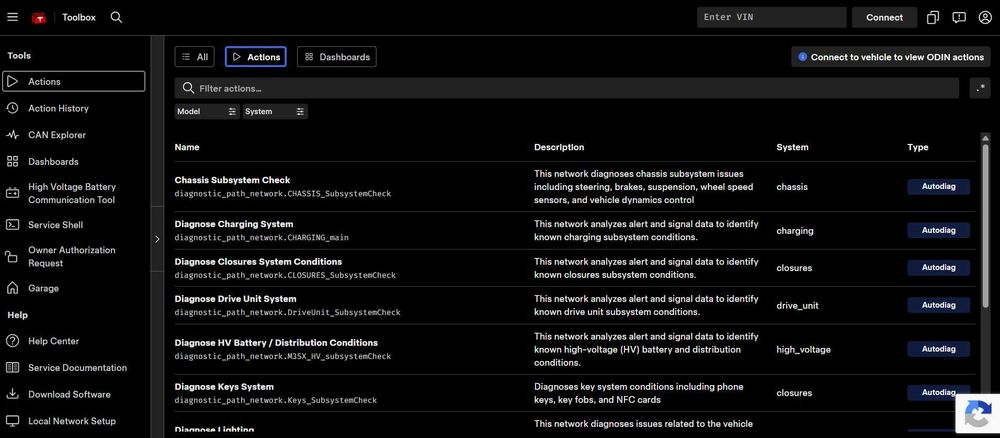The width and height of the screenshot is (1000, 438).
Task: Click Autodiag for Diagnose Charging System
Action: point(938,230)
